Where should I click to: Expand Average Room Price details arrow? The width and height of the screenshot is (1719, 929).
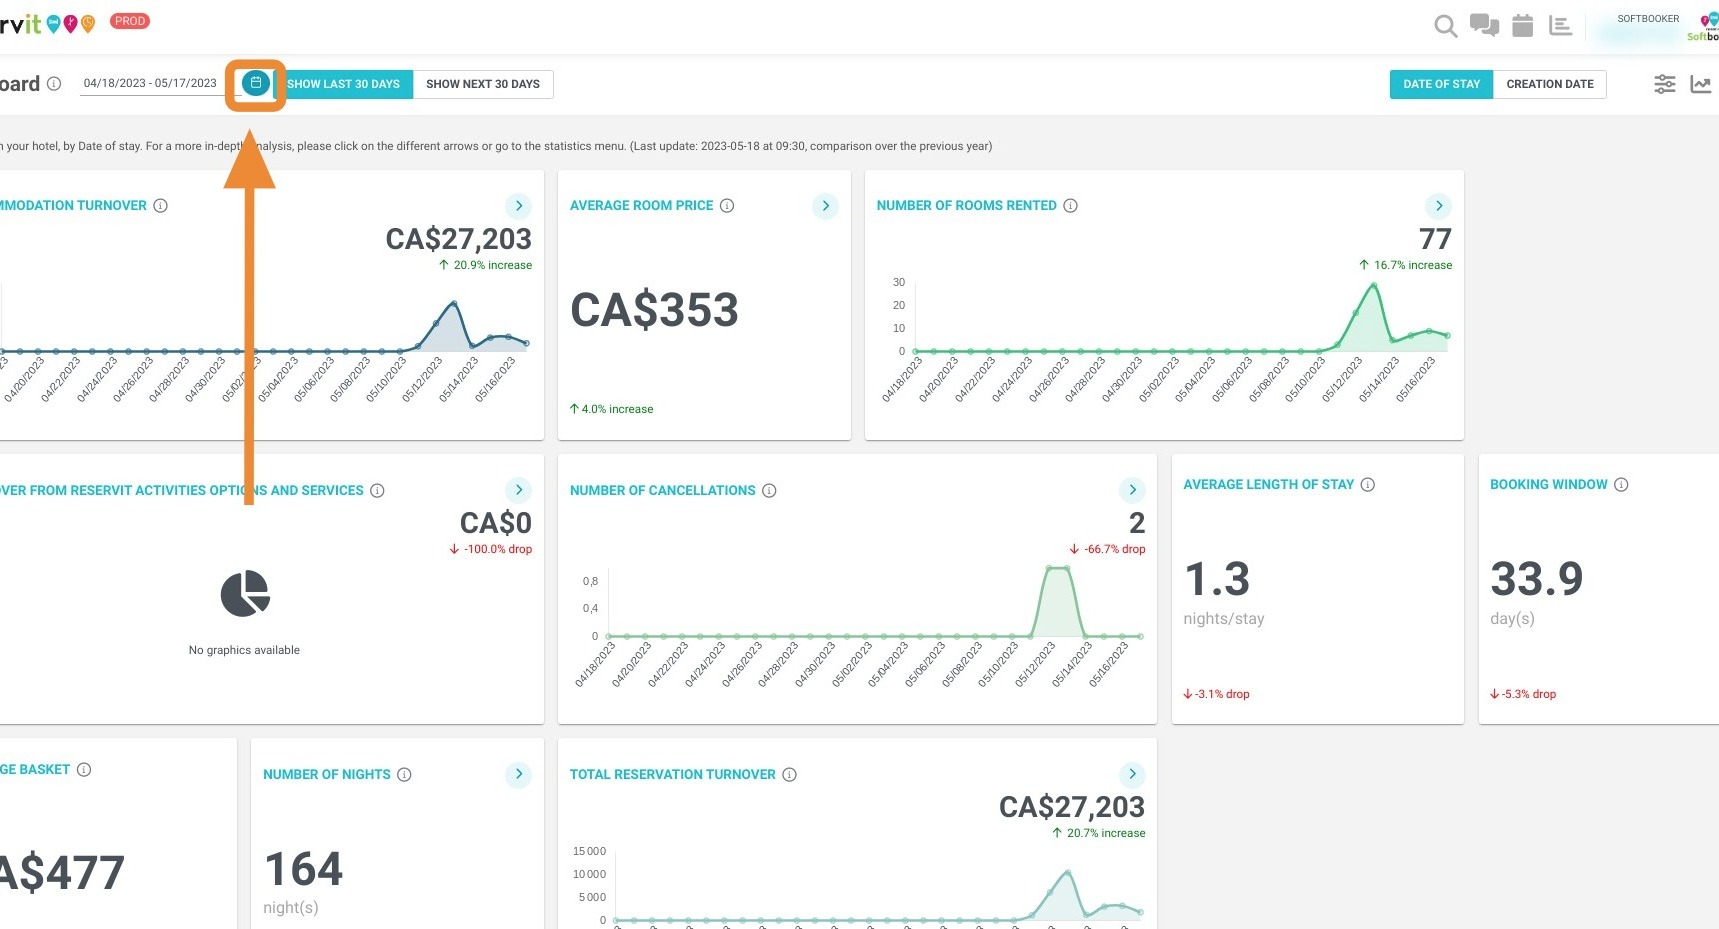(x=825, y=206)
